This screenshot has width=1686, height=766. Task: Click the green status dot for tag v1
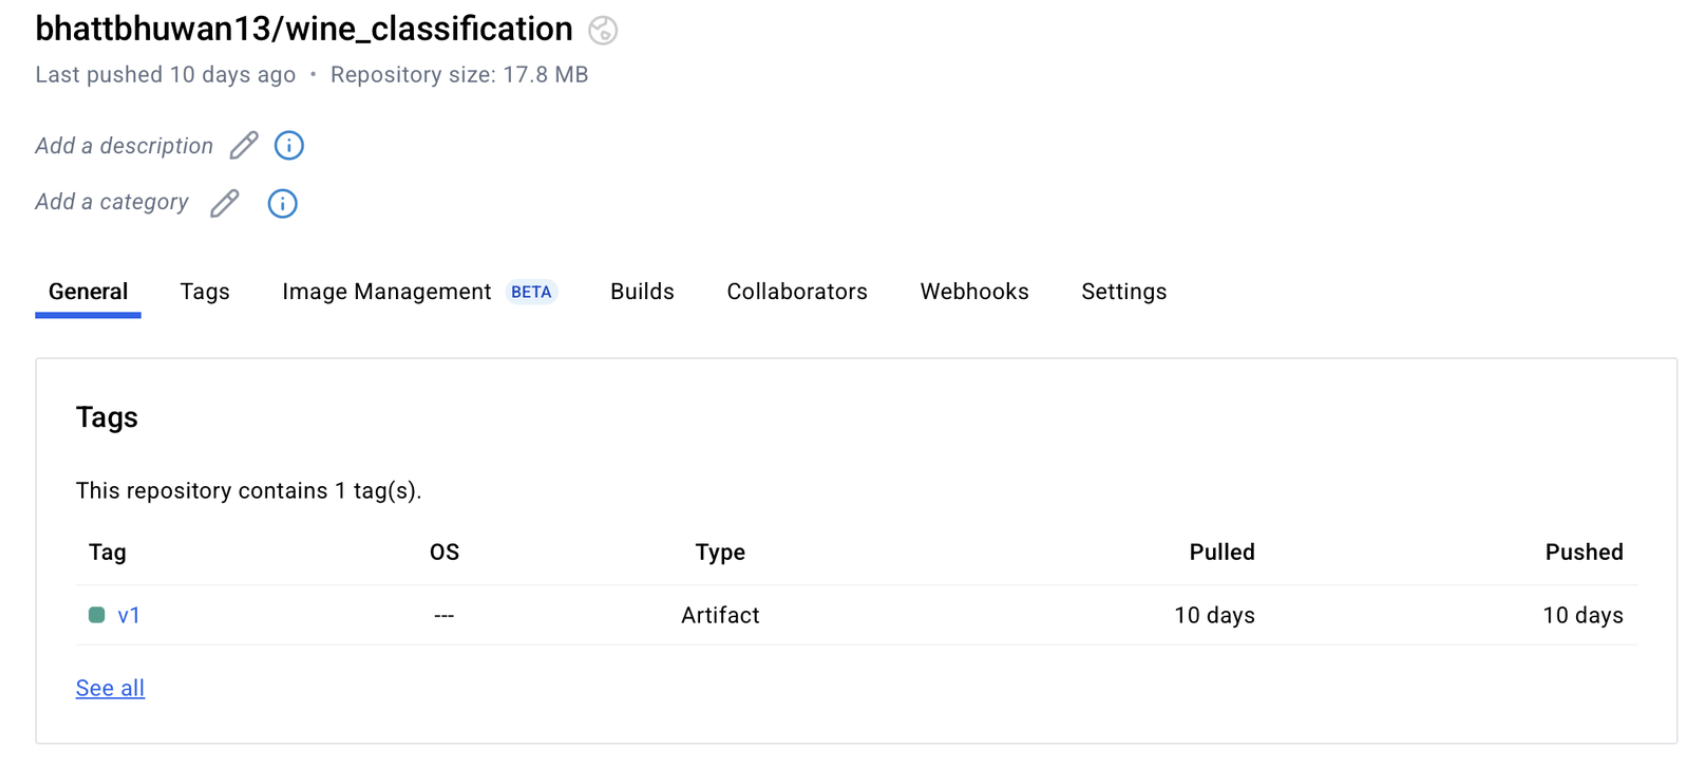(x=97, y=615)
